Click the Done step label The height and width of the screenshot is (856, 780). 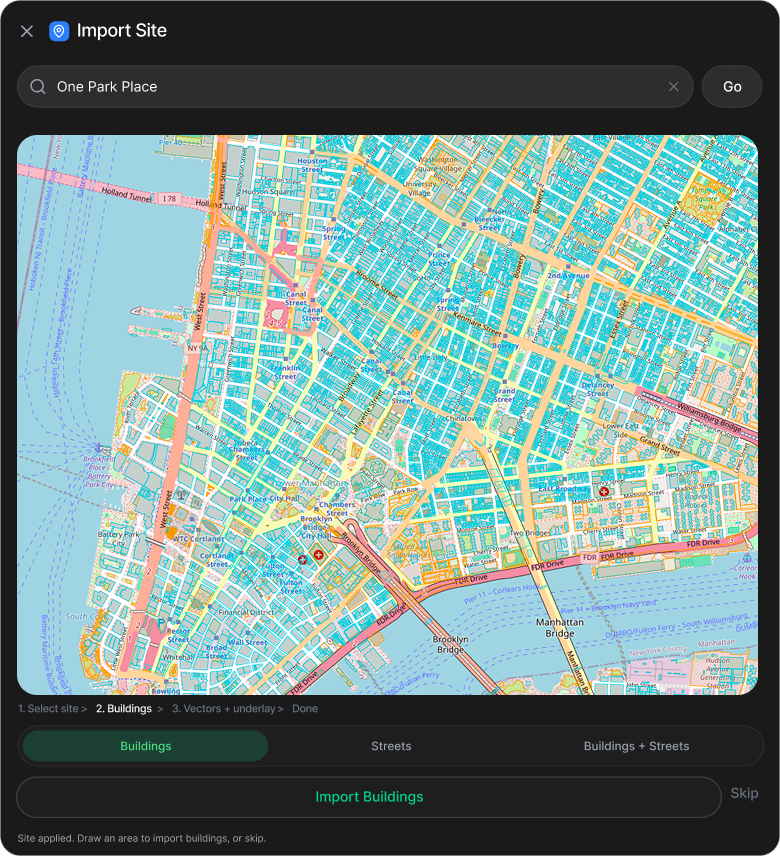pyautogui.click(x=305, y=709)
